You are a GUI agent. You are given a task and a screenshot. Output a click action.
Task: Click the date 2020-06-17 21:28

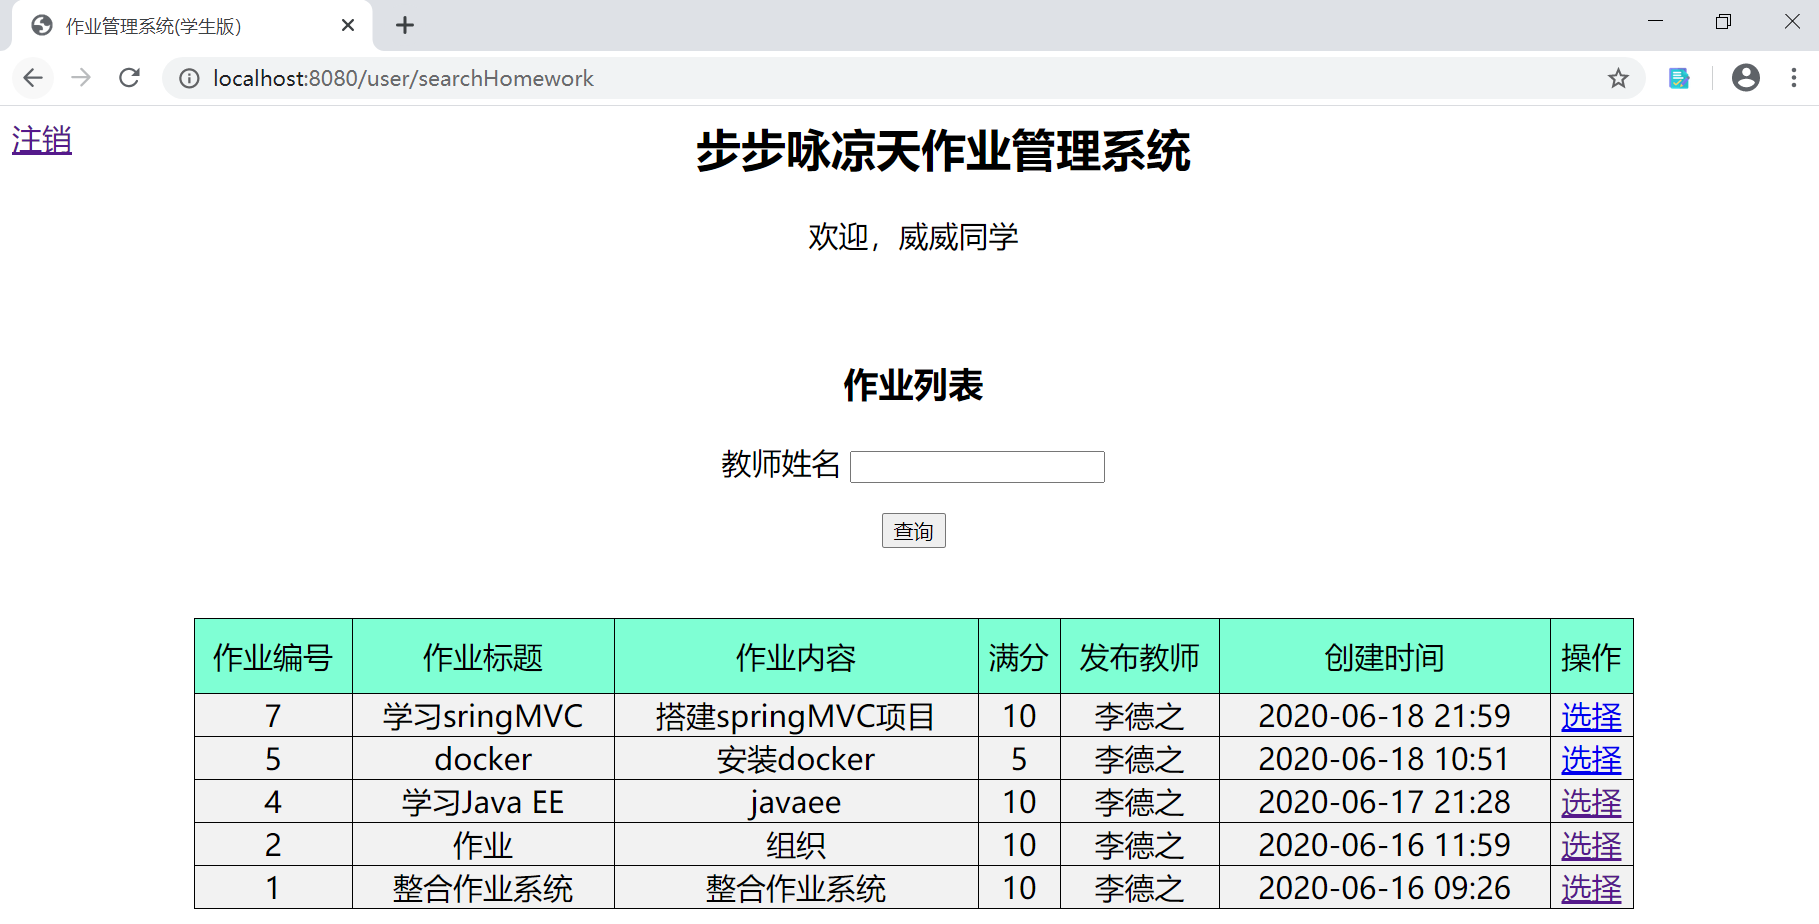pos(1384,802)
